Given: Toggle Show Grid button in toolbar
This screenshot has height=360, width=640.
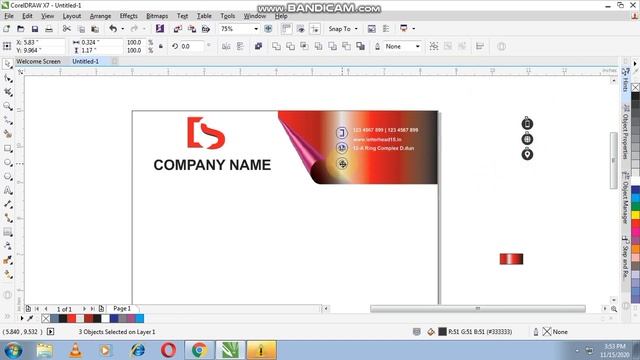Looking at the screenshot, I should click(x=301, y=29).
